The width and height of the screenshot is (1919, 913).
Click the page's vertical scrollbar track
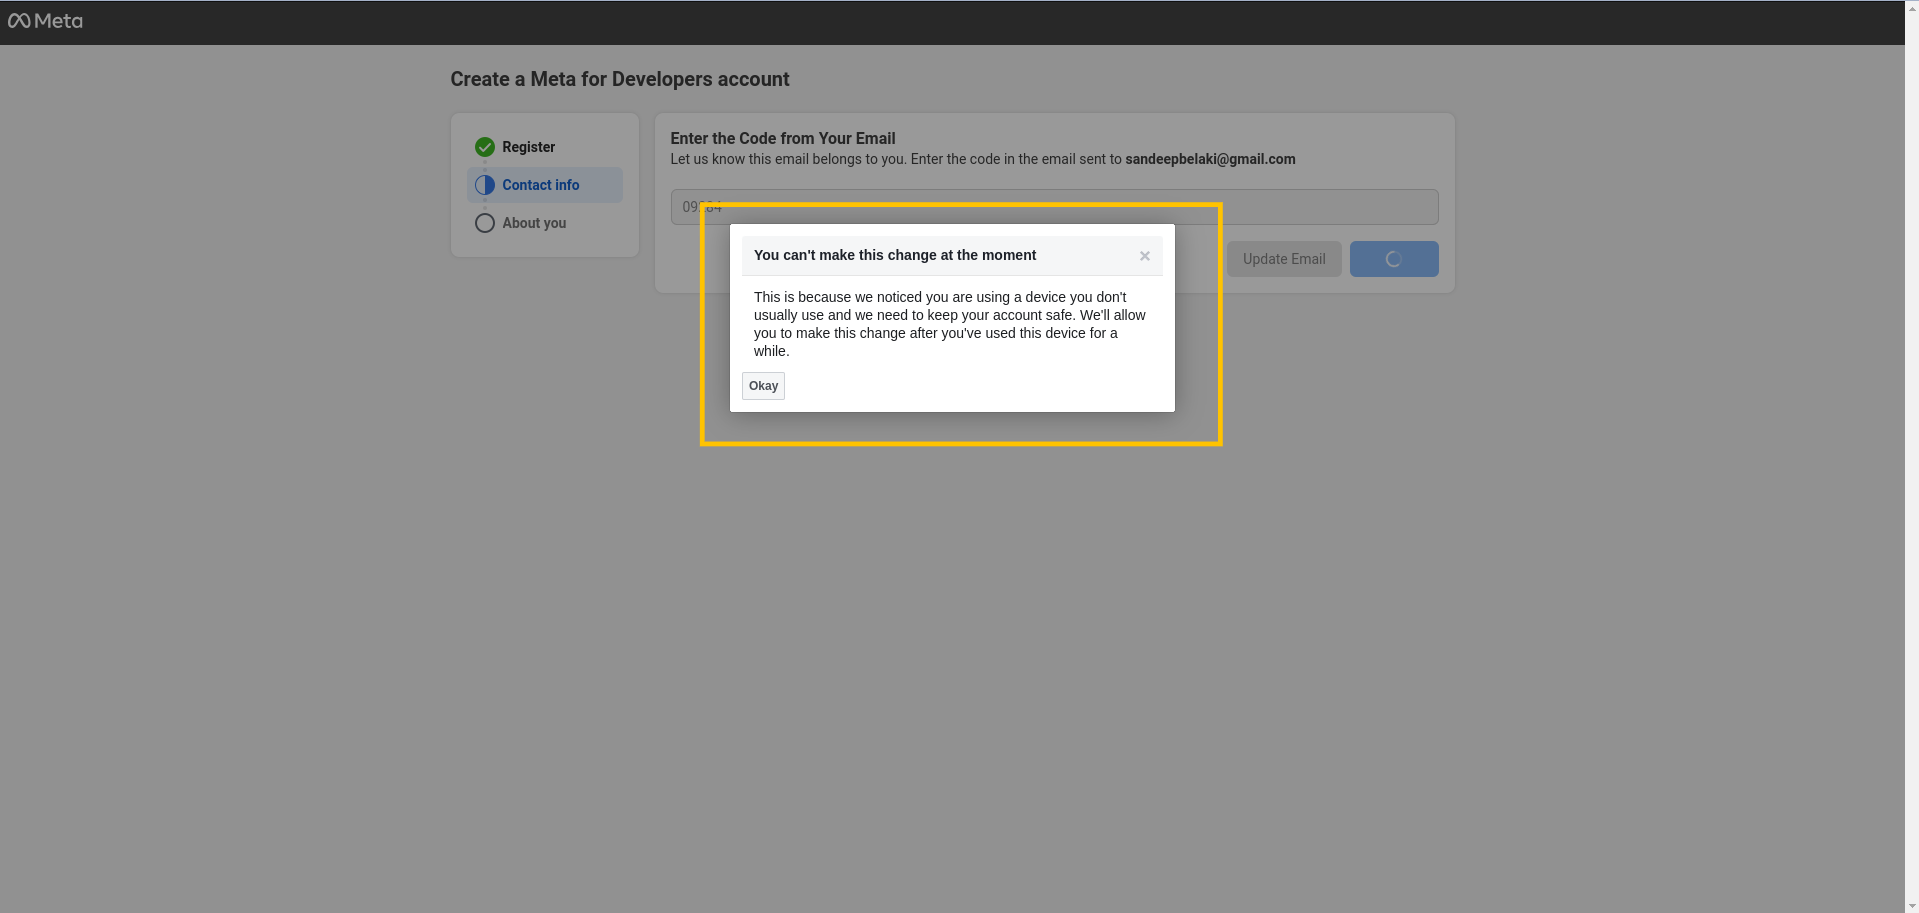click(x=1912, y=456)
